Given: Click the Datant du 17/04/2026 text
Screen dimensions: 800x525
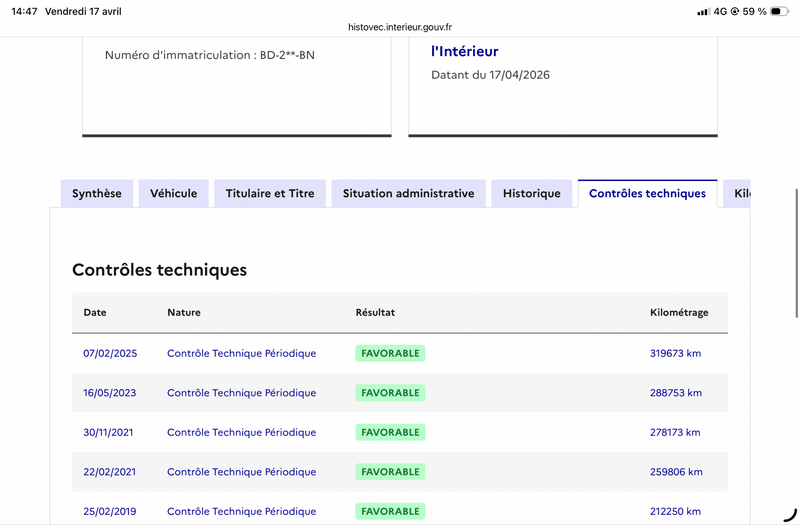Looking at the screenshot, I should coord(490,75).
